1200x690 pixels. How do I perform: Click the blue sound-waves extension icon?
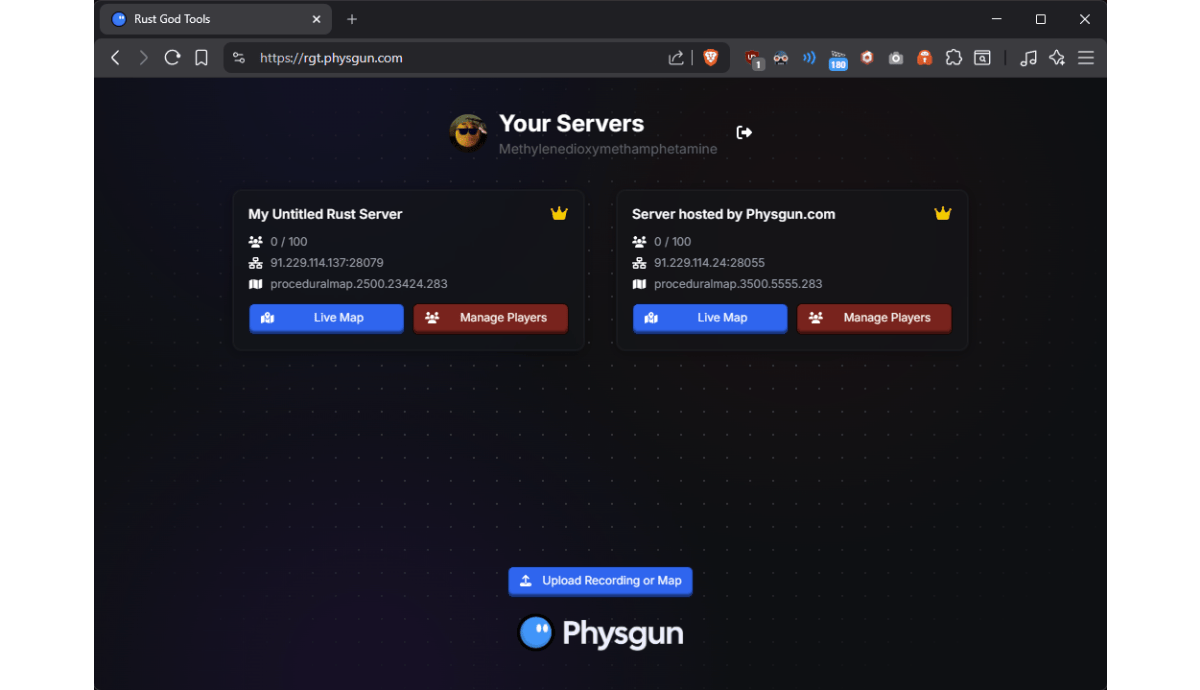tap(809, 58)
